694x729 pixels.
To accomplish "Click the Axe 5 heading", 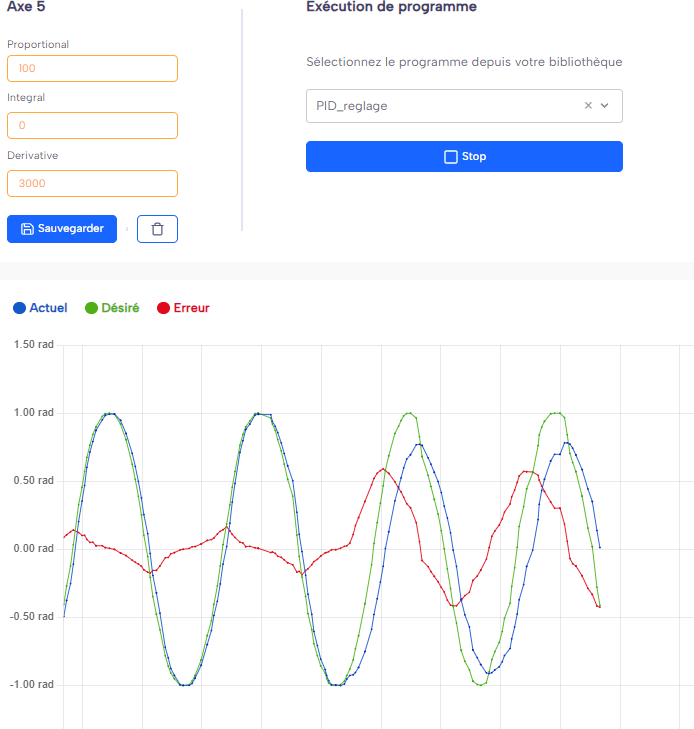I will 26,7.
